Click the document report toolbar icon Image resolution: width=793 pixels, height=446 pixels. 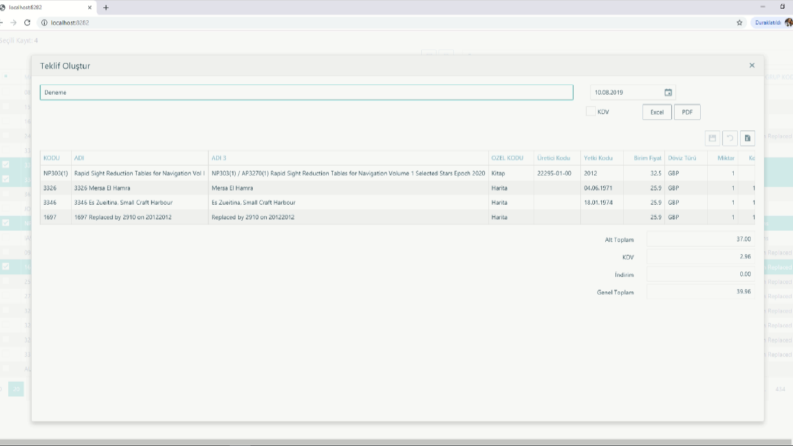tap(747, 138)
